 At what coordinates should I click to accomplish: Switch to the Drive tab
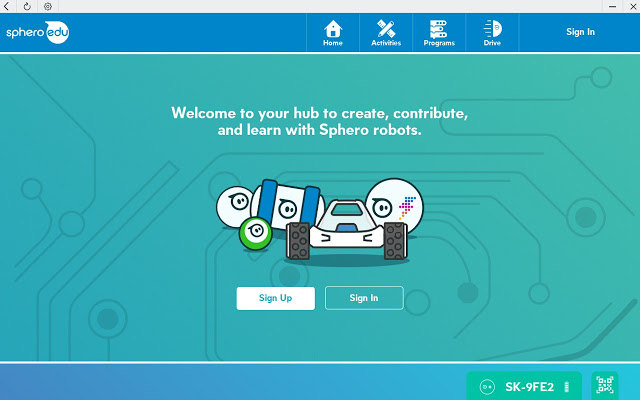coord(492,33)
